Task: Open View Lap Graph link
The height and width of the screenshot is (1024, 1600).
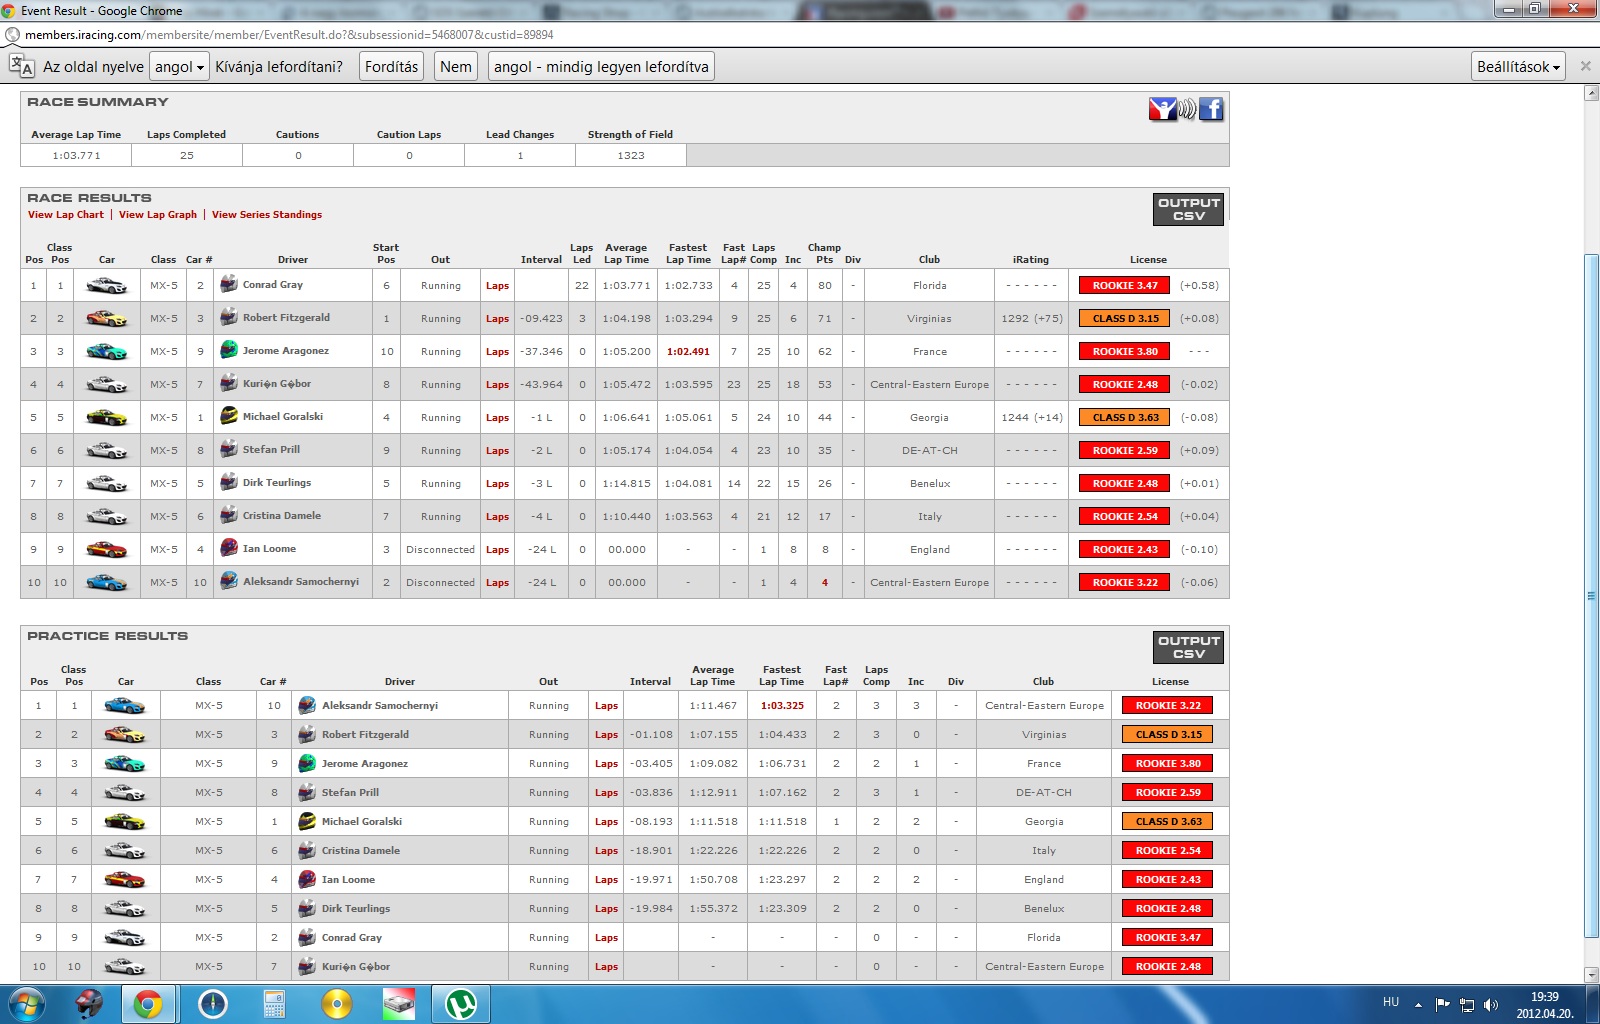Action: point(158,214)
